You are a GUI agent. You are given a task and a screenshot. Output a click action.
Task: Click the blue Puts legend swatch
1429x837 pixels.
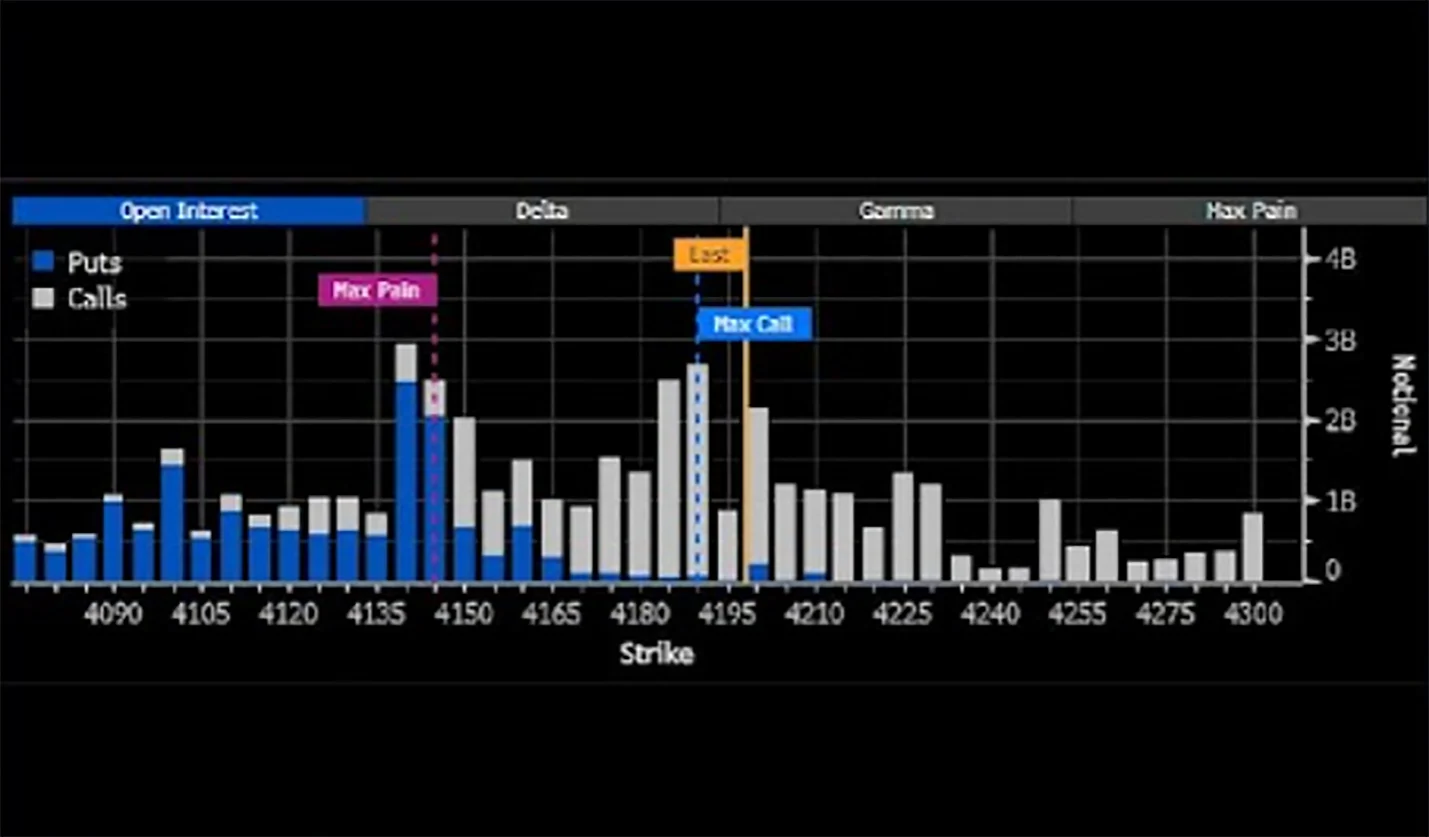click(42, 262)
